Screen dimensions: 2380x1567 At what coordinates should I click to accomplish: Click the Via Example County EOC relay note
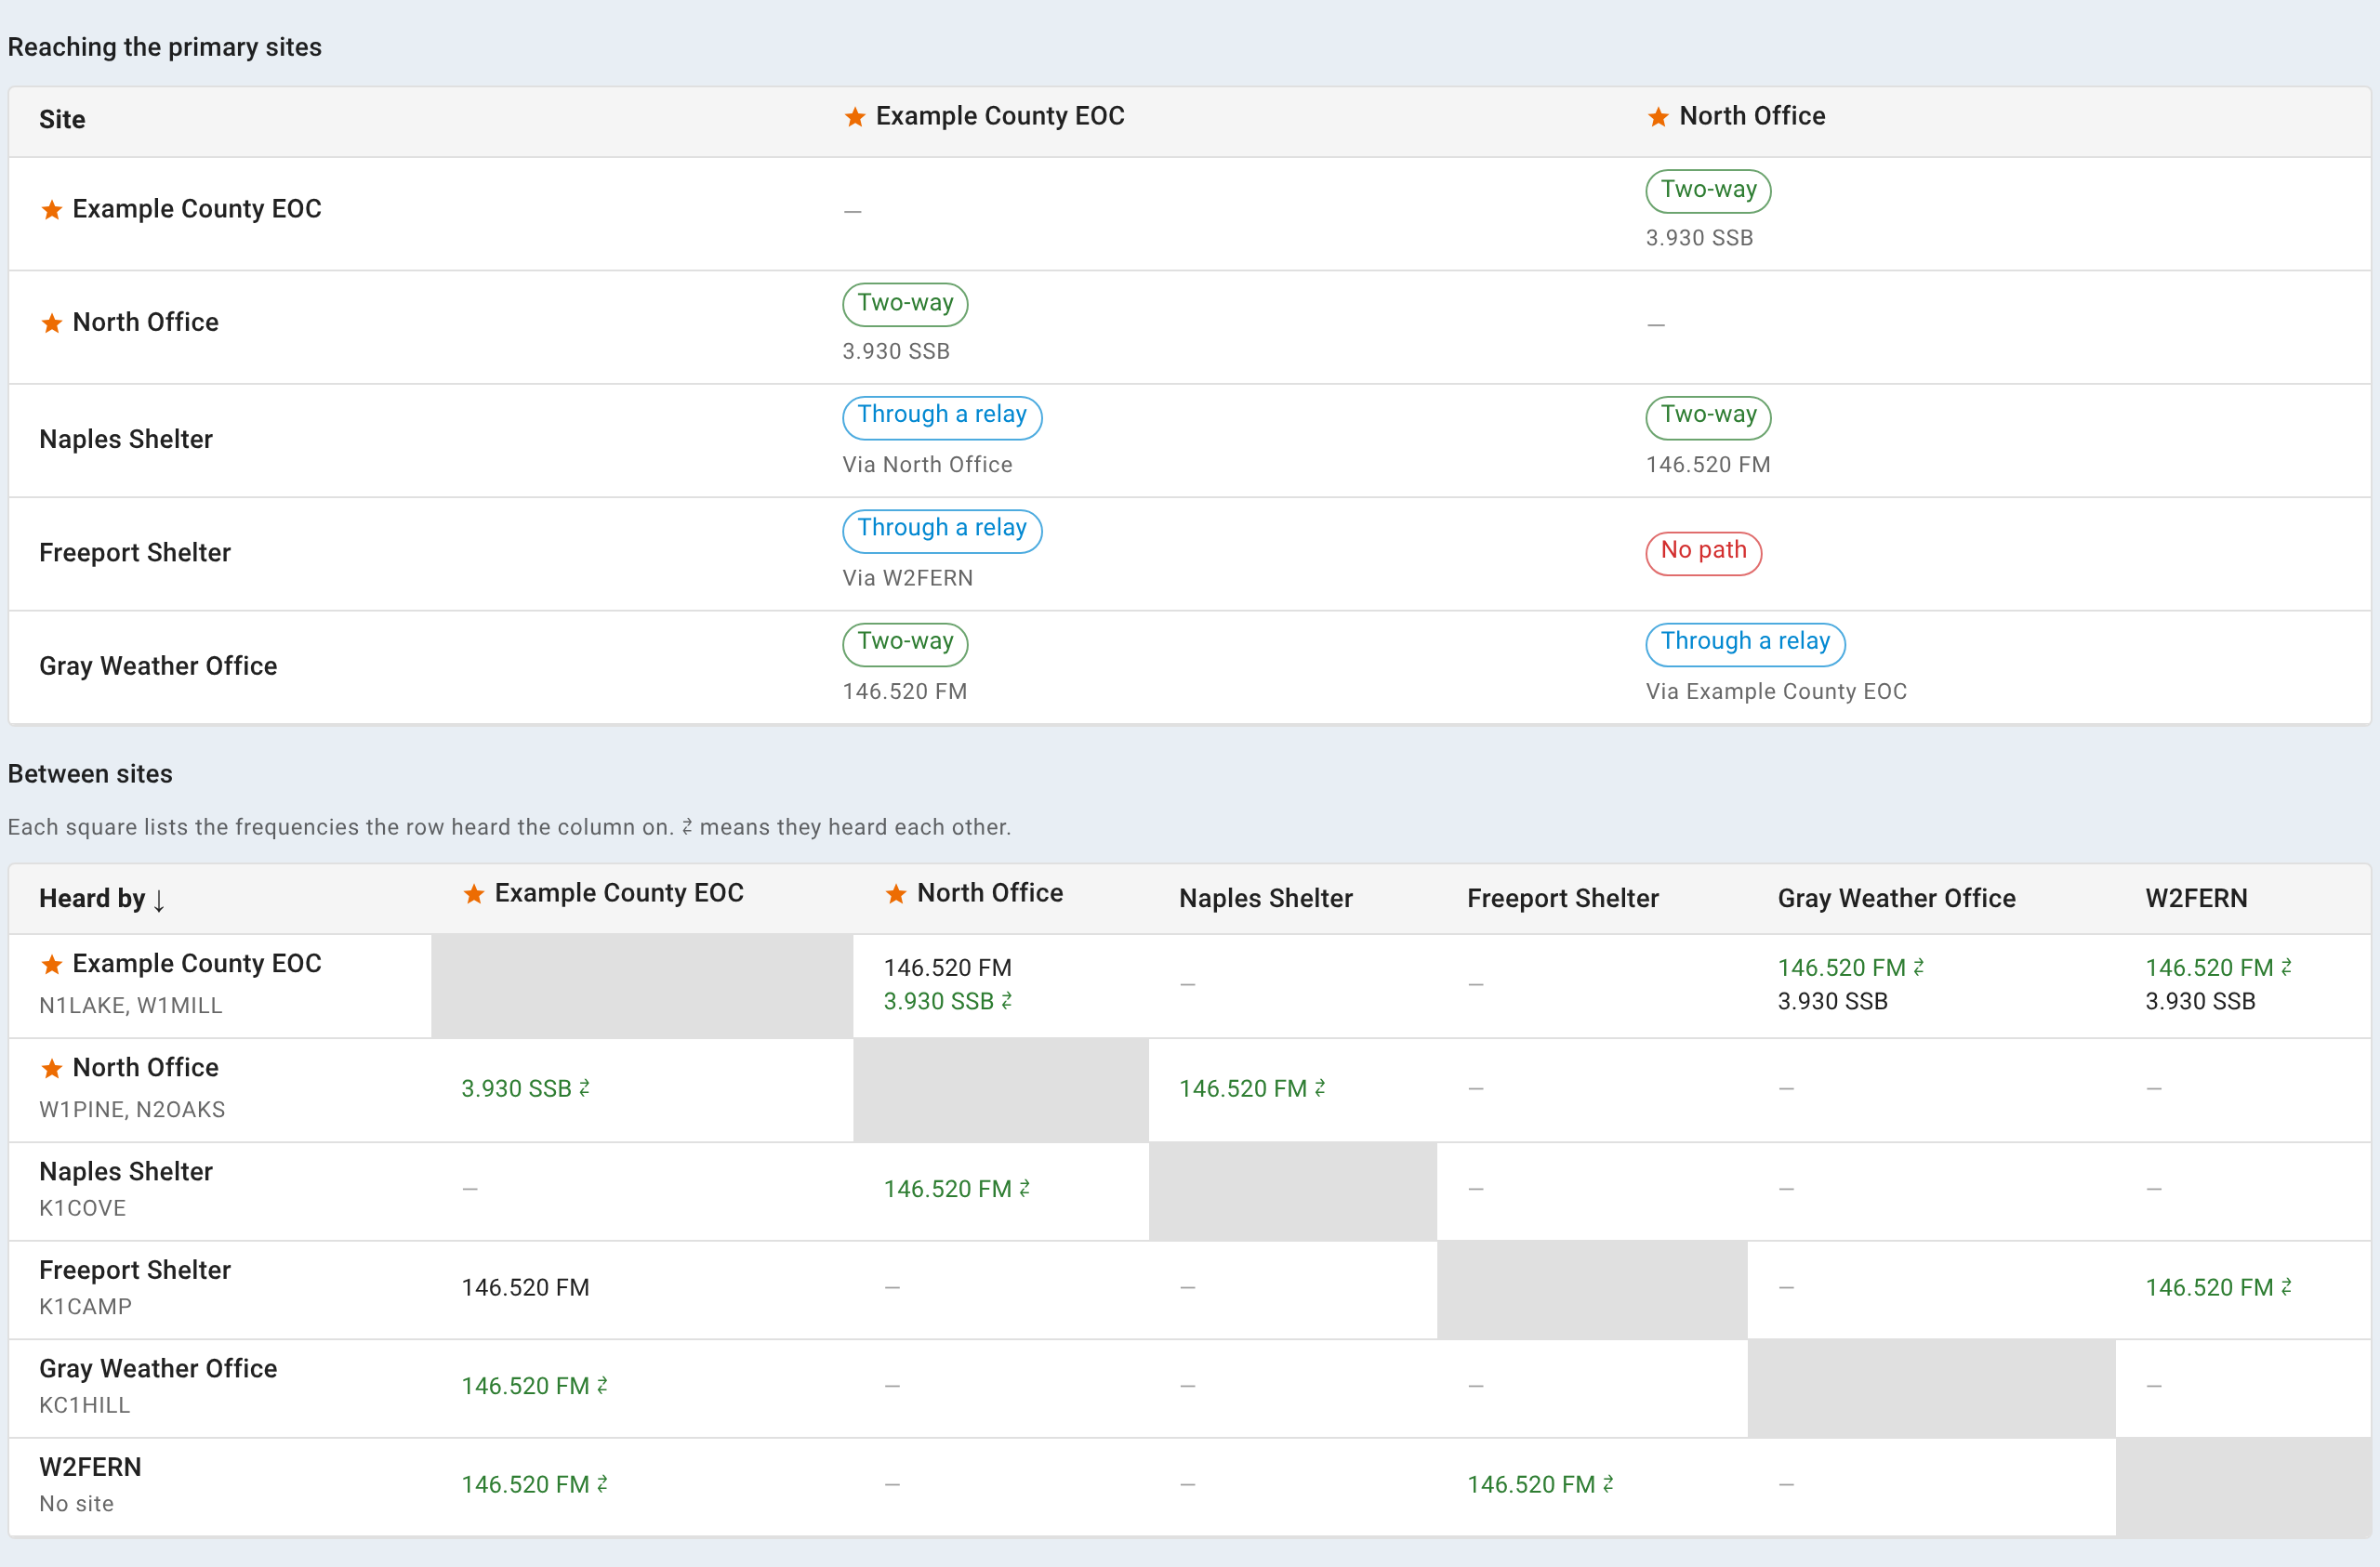1776,692
